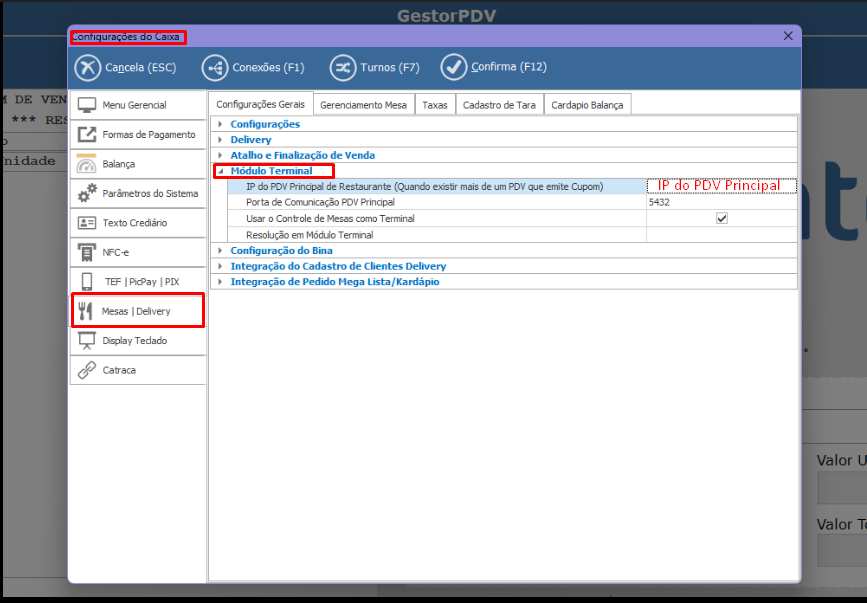
Task: Toggle Usar o Controle de Mesas checkbox
Action: (x=721, y=218)
